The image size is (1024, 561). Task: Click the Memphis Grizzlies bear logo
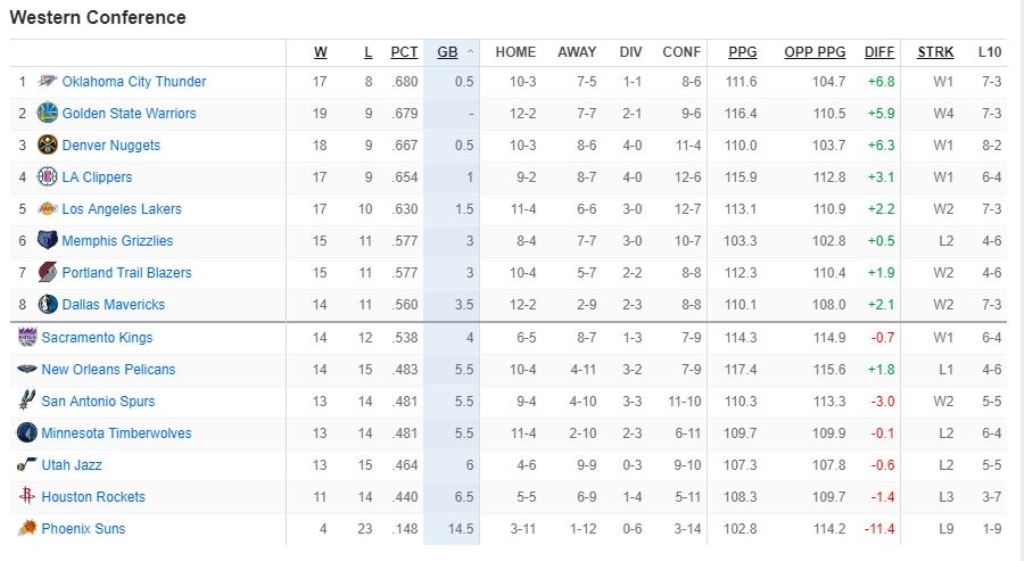47,241
